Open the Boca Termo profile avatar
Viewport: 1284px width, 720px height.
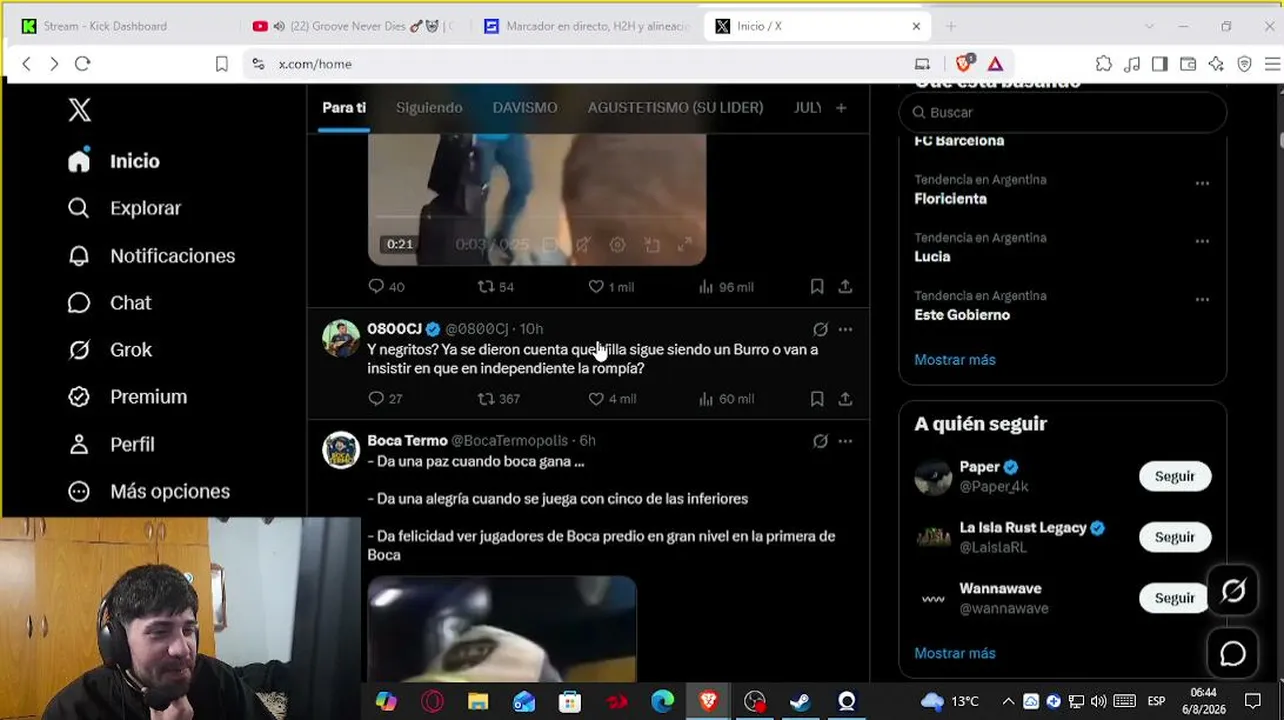click(341, 450)
